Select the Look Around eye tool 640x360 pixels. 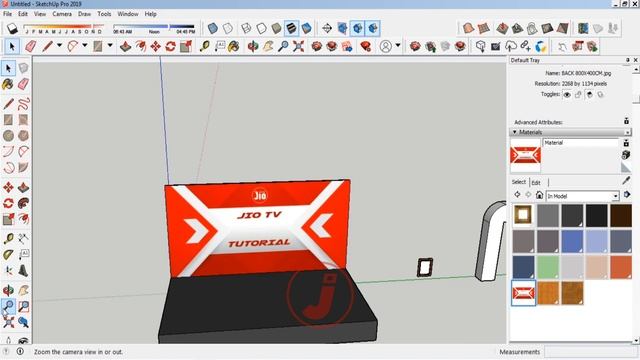23,340
